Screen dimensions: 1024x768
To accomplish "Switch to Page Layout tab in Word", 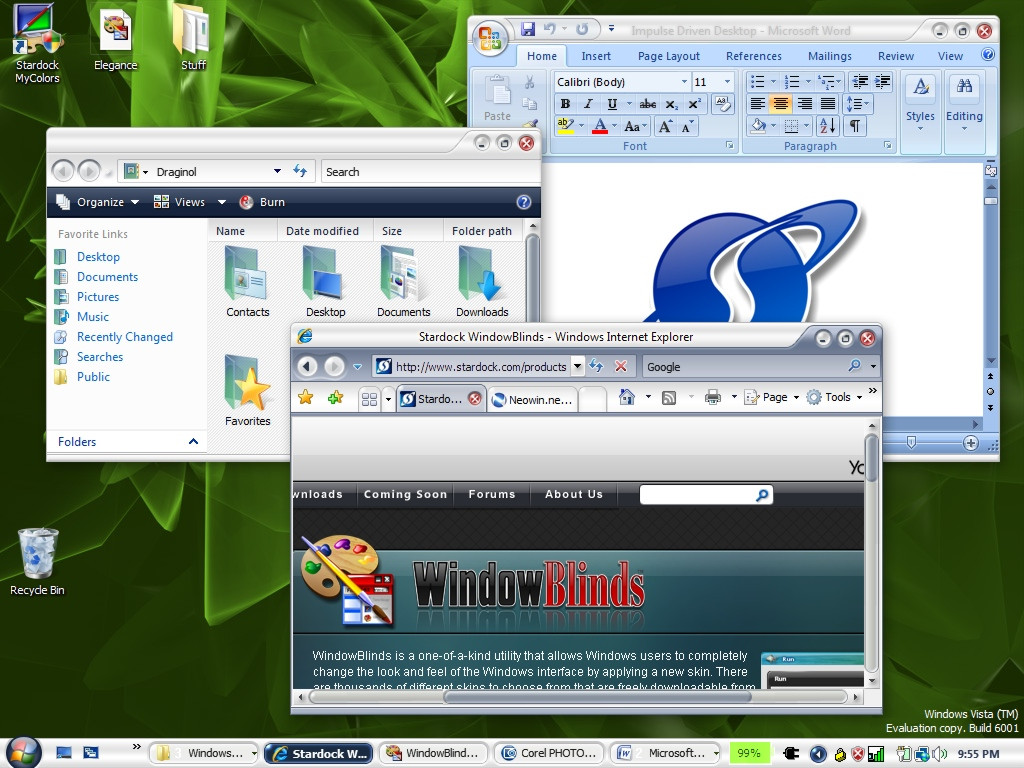I will pyautogui.click(x=668, y=56).
